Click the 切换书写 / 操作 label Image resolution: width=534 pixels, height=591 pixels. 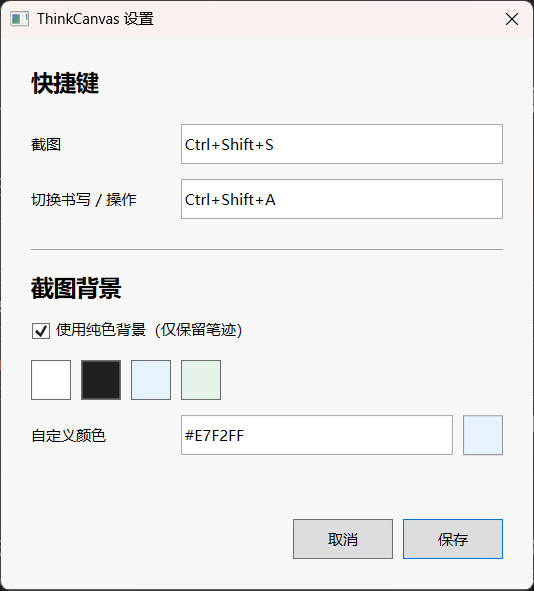pyautogui.click(x=84, y=200)
